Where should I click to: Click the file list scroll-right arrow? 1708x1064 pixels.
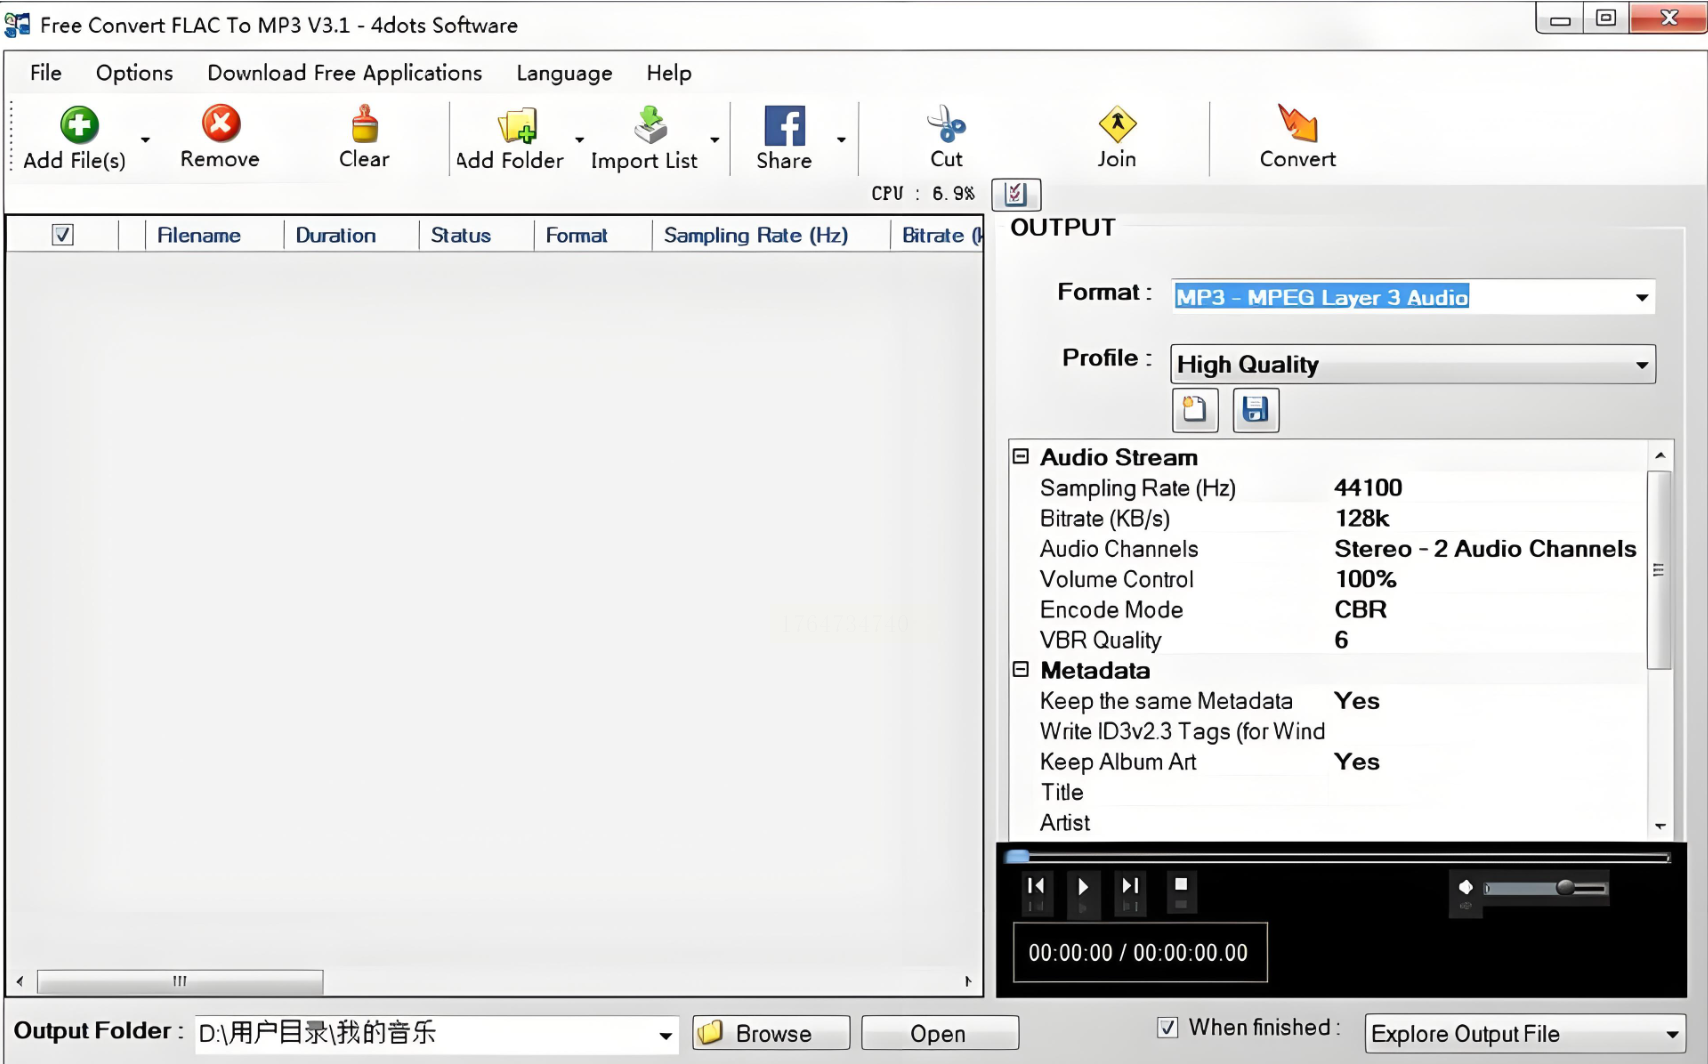pyautogui.click(x=968, y=981)
